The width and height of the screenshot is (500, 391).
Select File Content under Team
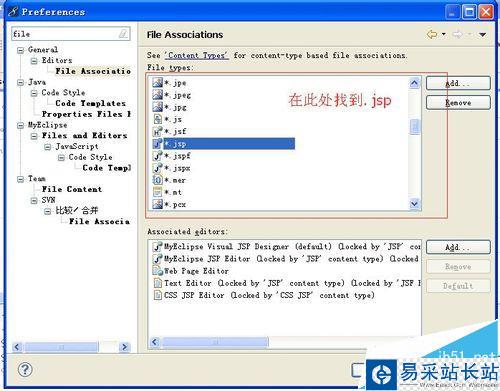[72, 189]
